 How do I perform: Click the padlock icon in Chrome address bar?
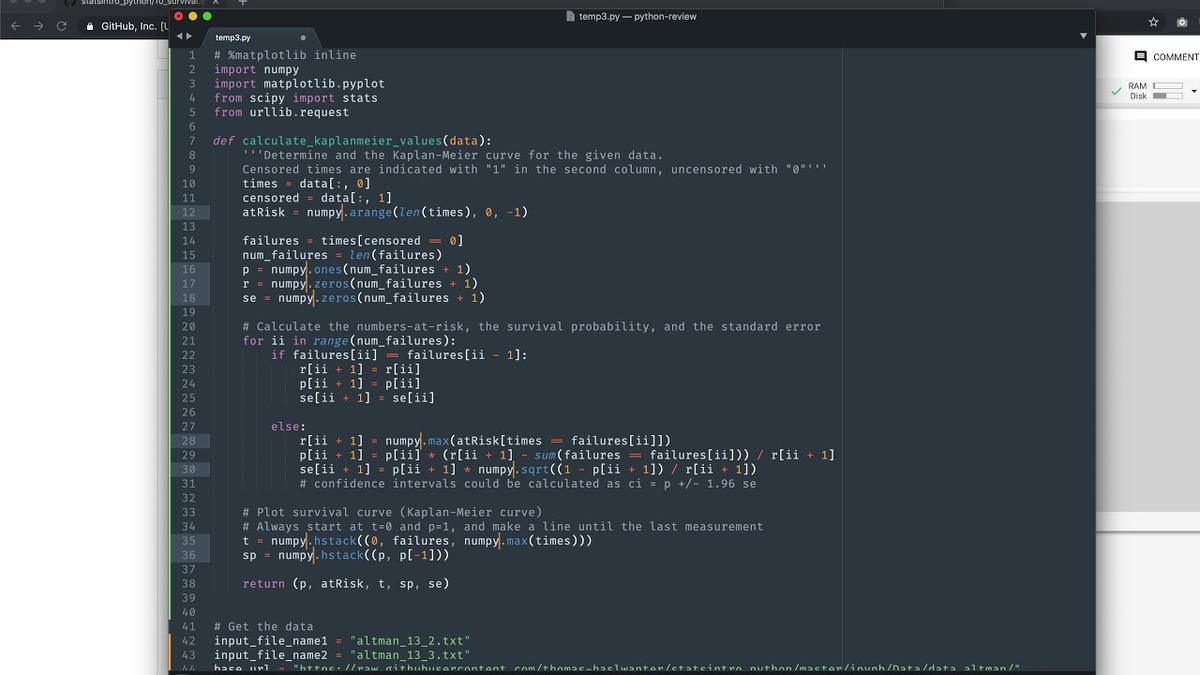91,25
